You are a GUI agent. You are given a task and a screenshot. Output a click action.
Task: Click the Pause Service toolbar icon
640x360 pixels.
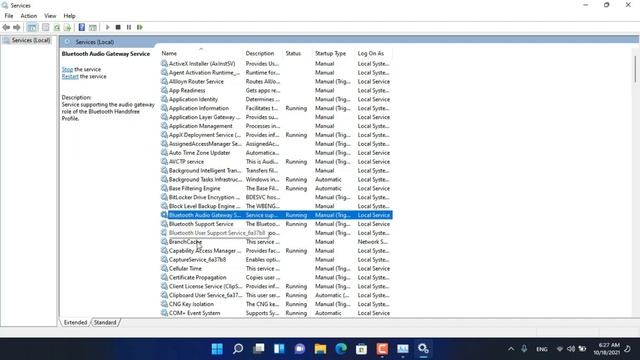[x=129, y=27]
